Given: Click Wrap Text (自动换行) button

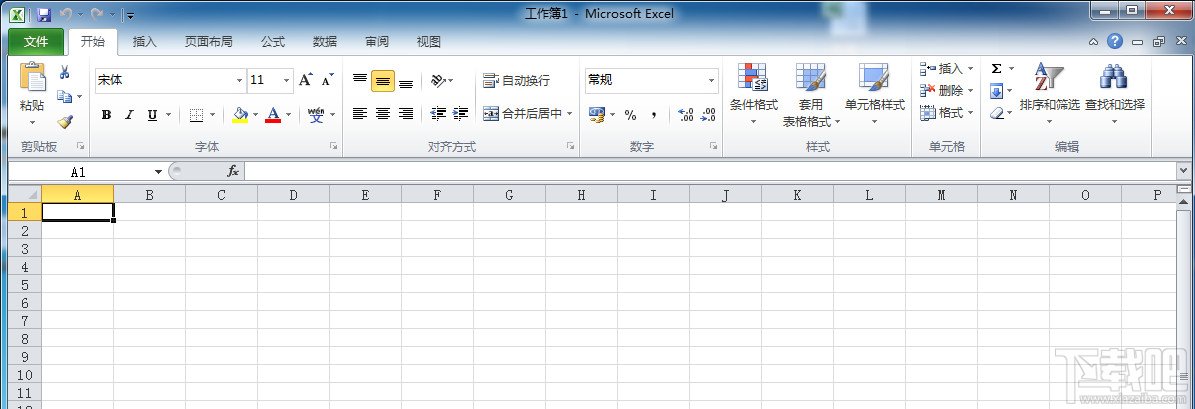Looking at the screenshot, I should 517,80.
